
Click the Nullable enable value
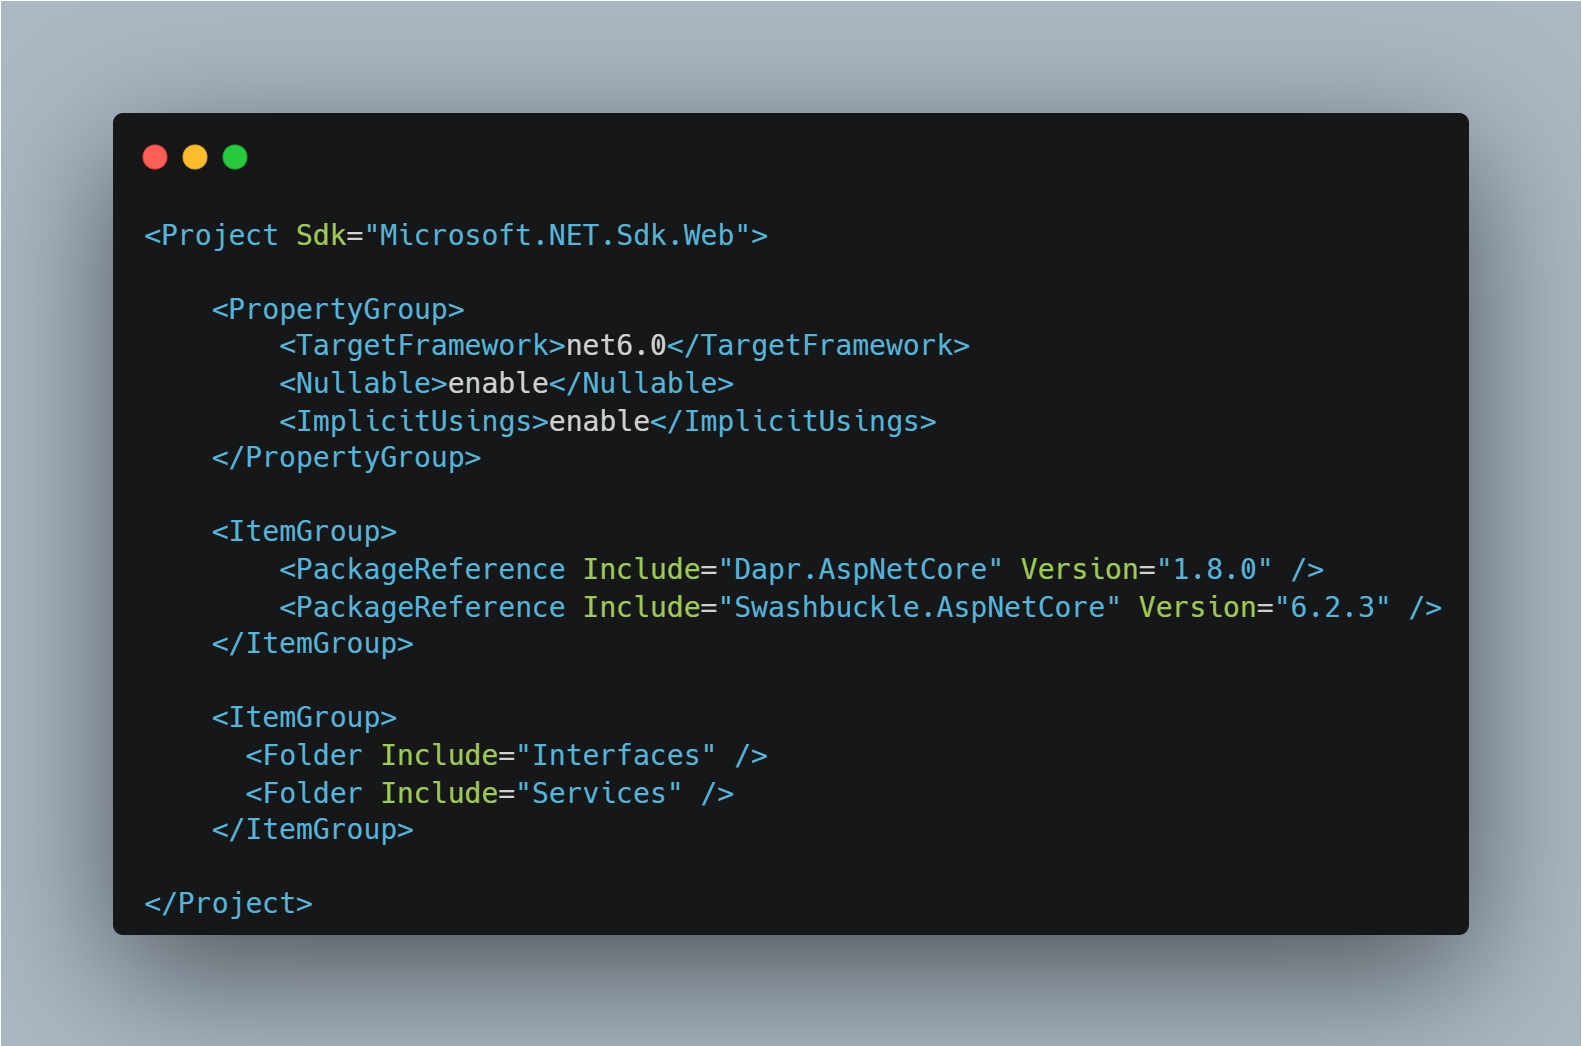click(498, 383)
